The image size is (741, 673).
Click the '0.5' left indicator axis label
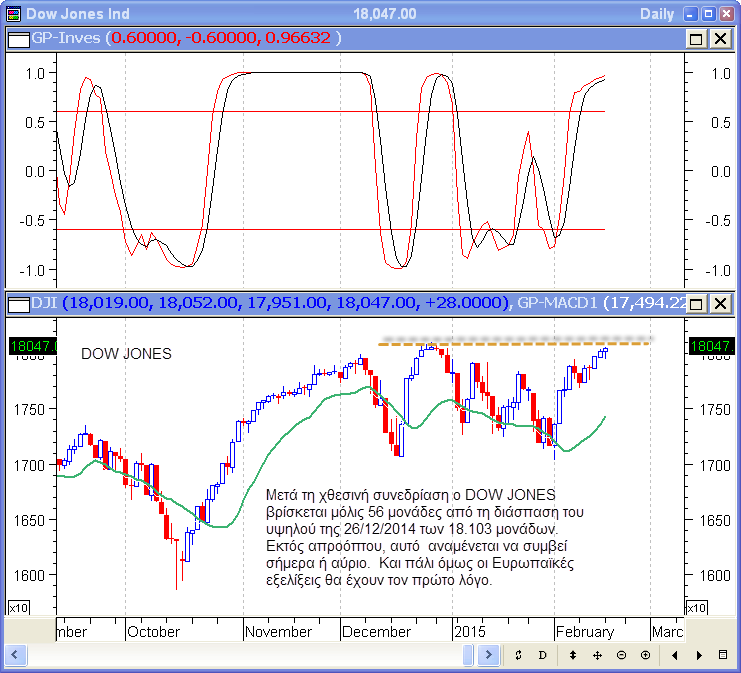(x=35, y=122)
